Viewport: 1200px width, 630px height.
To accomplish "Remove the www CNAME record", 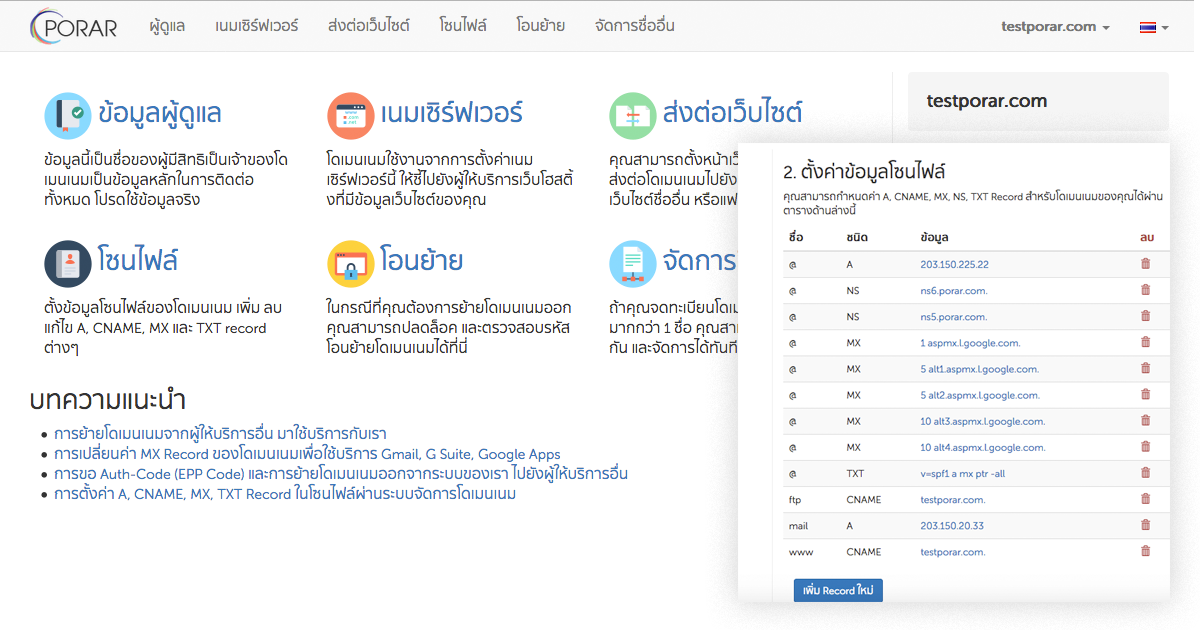I will [x=1145, y=551].
